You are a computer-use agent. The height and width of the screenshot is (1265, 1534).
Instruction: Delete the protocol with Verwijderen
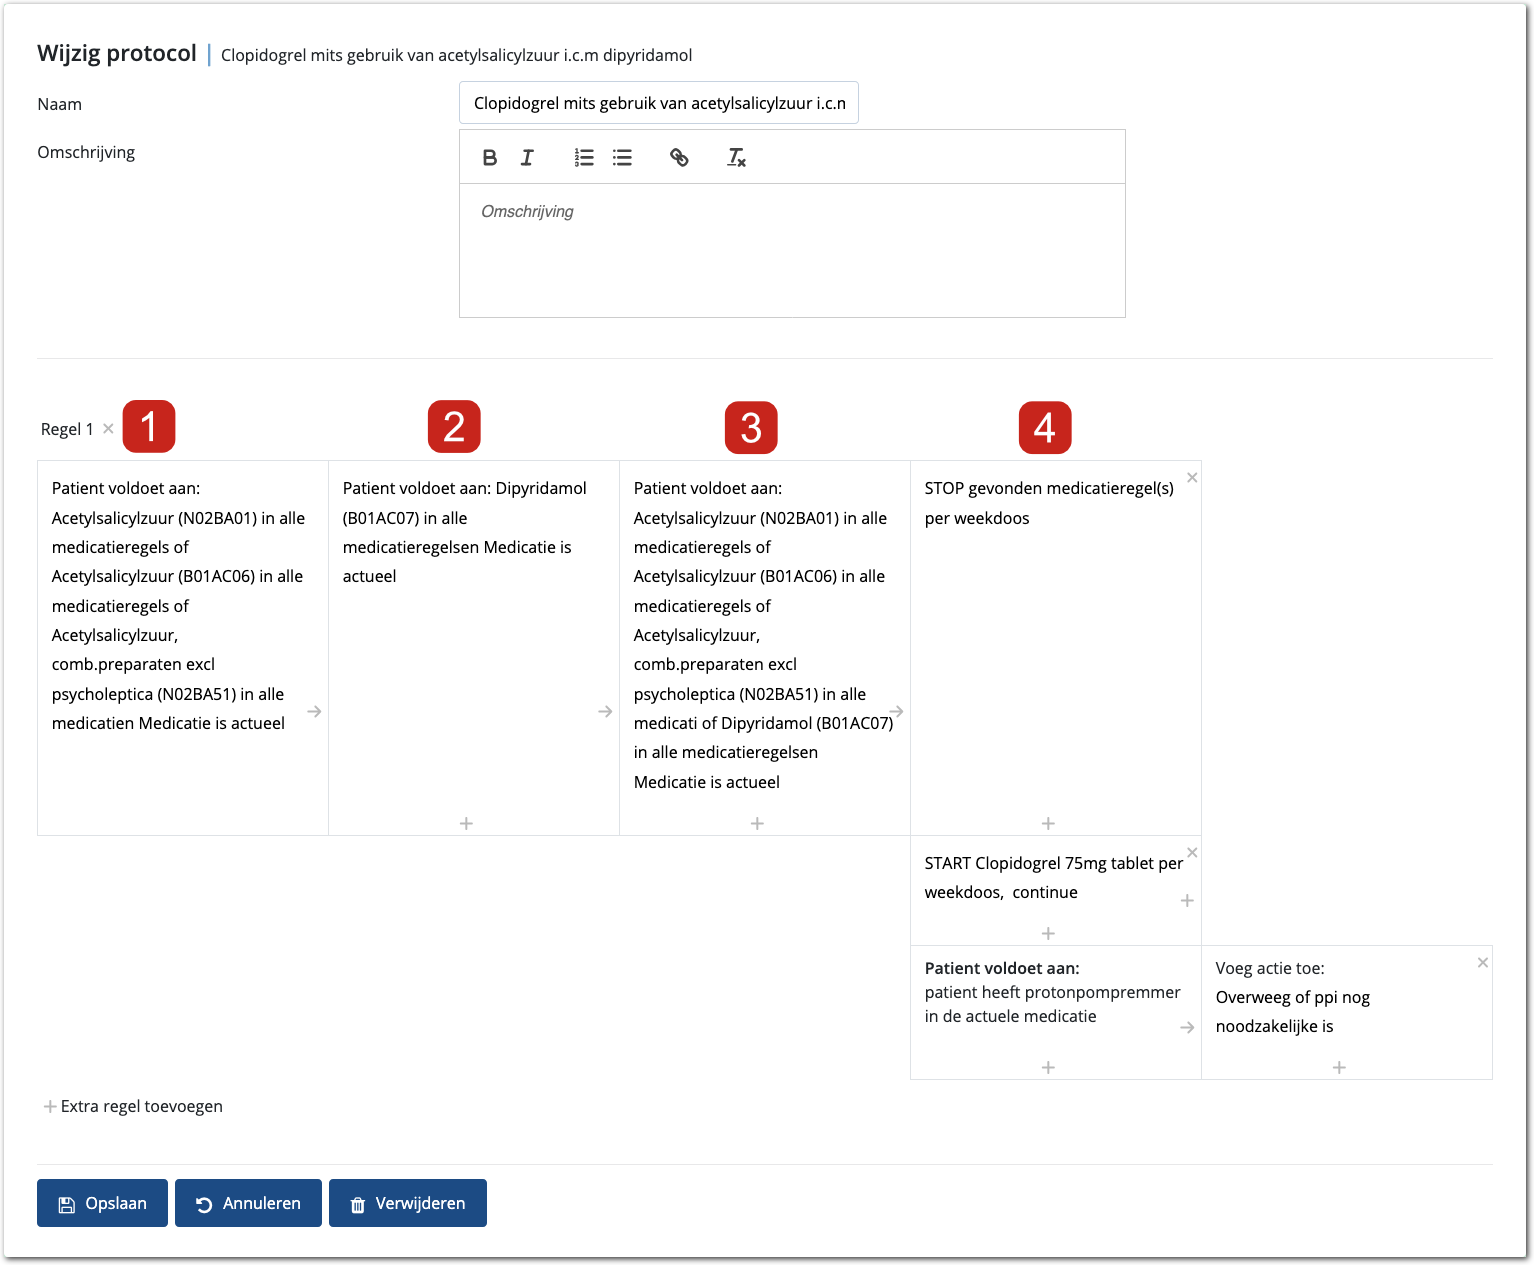(408, 1203)
